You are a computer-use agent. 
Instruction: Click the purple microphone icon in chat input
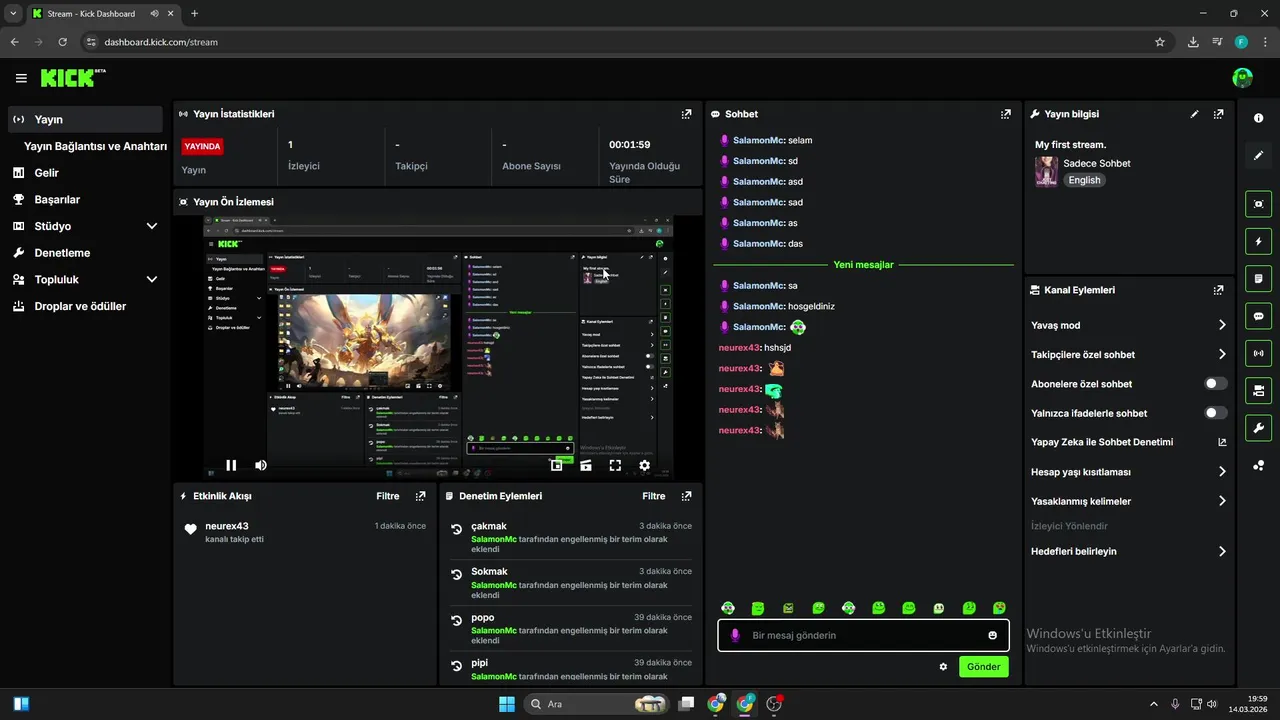(735, 635)
